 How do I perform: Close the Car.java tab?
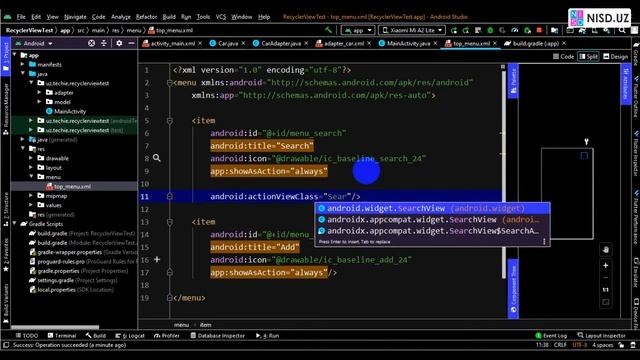coord(243,43)
